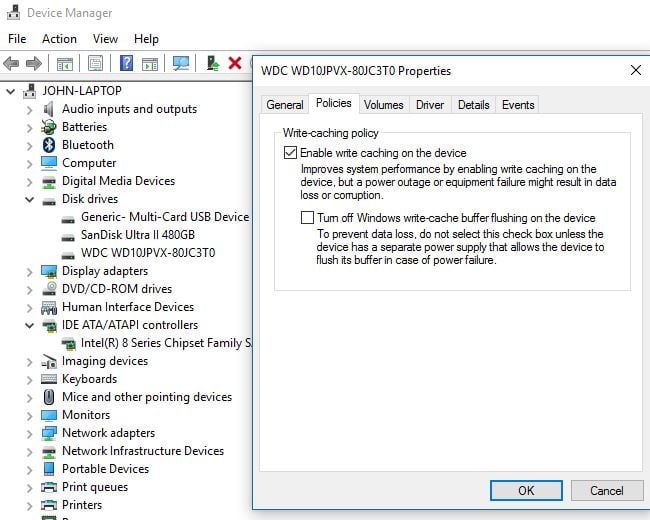
Task: Click the Disk drives category icon
Action: [x=49, y=201]
